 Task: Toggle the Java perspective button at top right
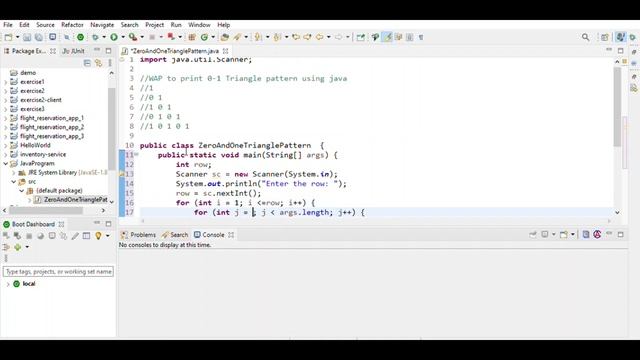click(x=620, y=37)
